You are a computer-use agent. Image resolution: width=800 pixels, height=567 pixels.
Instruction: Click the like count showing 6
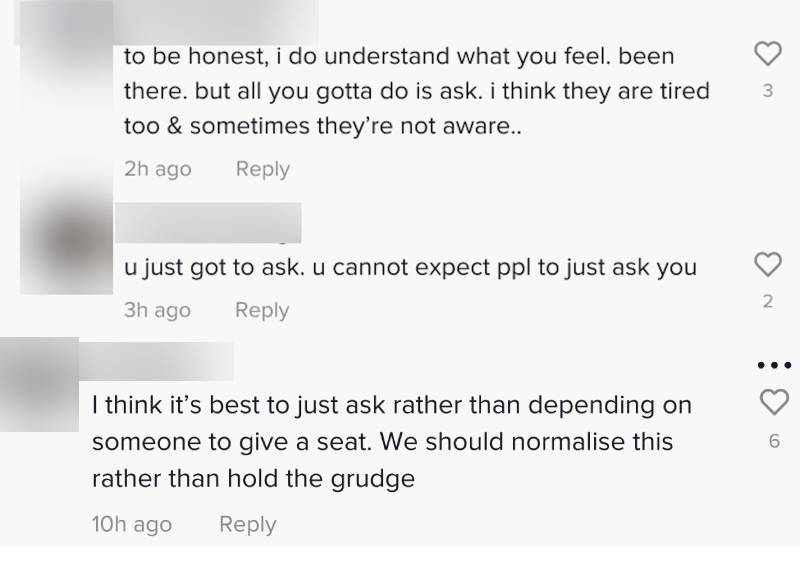774,441
